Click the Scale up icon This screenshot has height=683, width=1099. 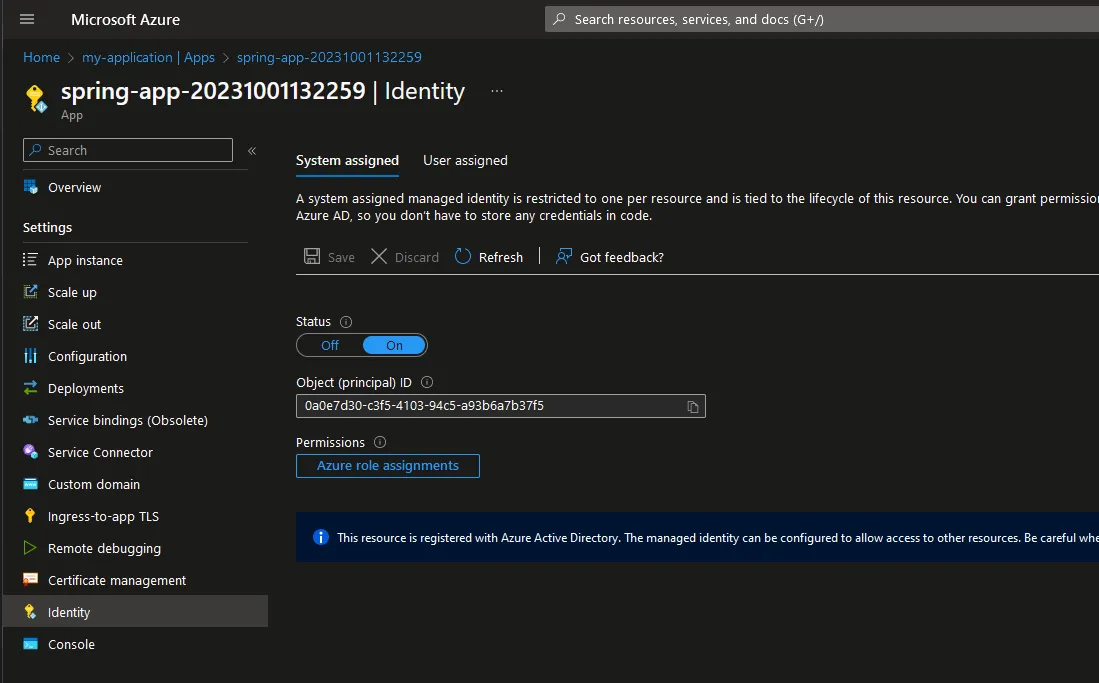pos(30,292)
